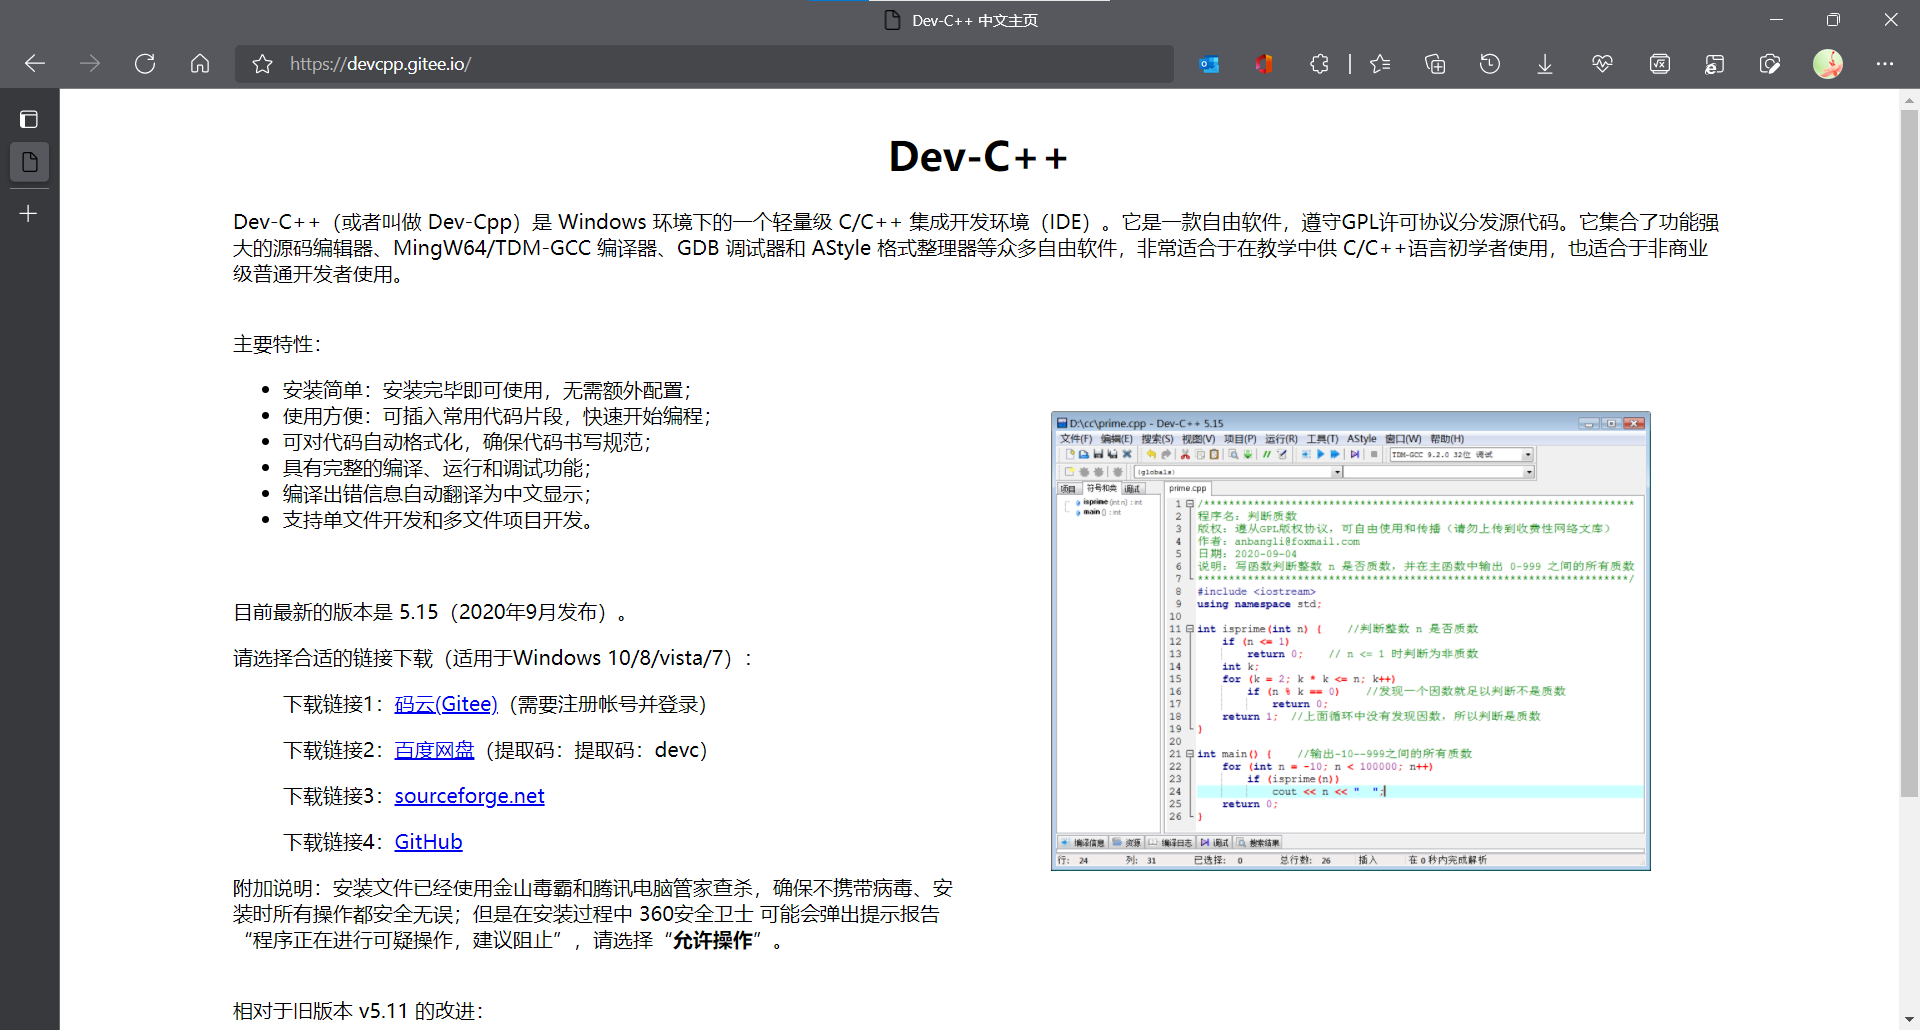The height and width of the screenshot is (1030, 1920).
Task: Click the browser forward arrow
Action: (x=90, y=64)
